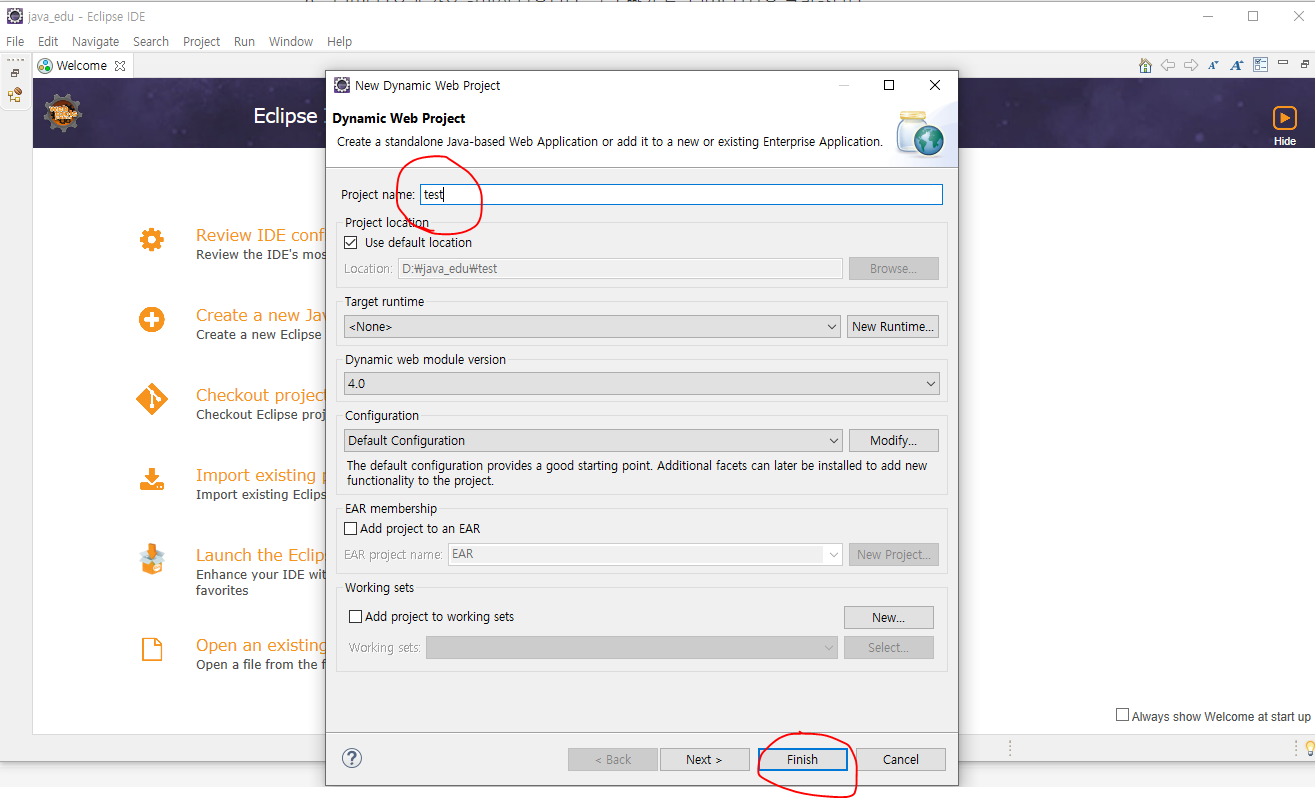Open Dynamic web module version dropdown
The height and width of the screenshot is (798, 1315).
(x=642, y=383)
